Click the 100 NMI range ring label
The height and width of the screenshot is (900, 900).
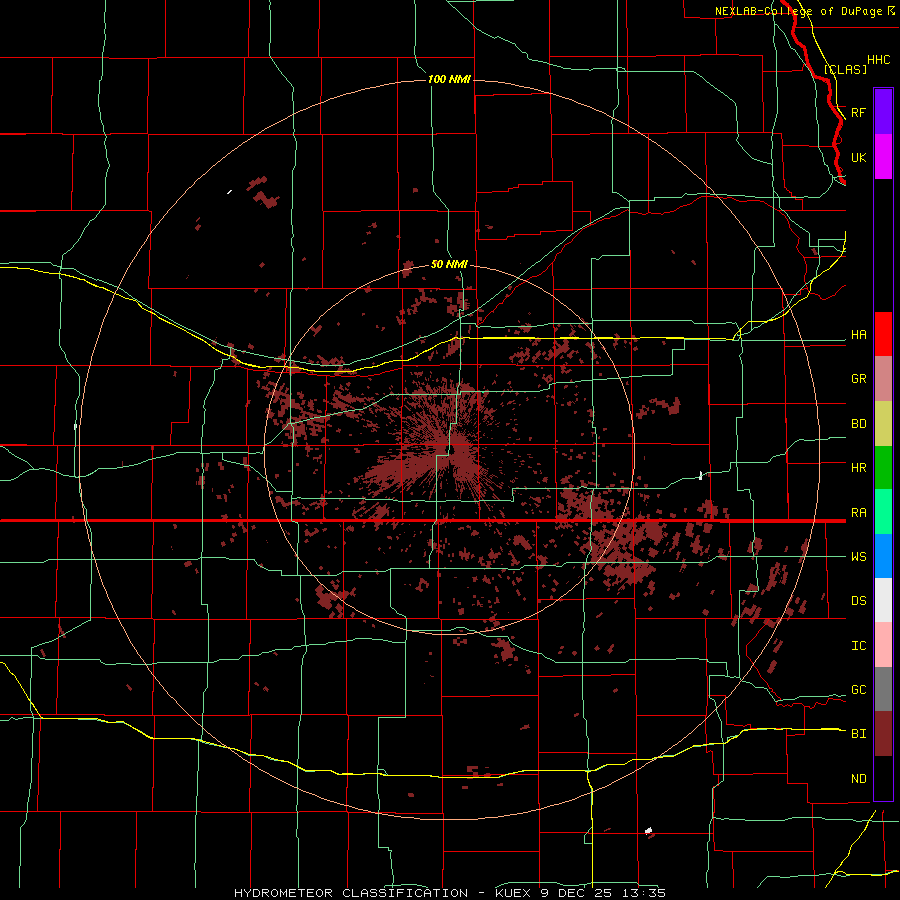click(449, 79)
